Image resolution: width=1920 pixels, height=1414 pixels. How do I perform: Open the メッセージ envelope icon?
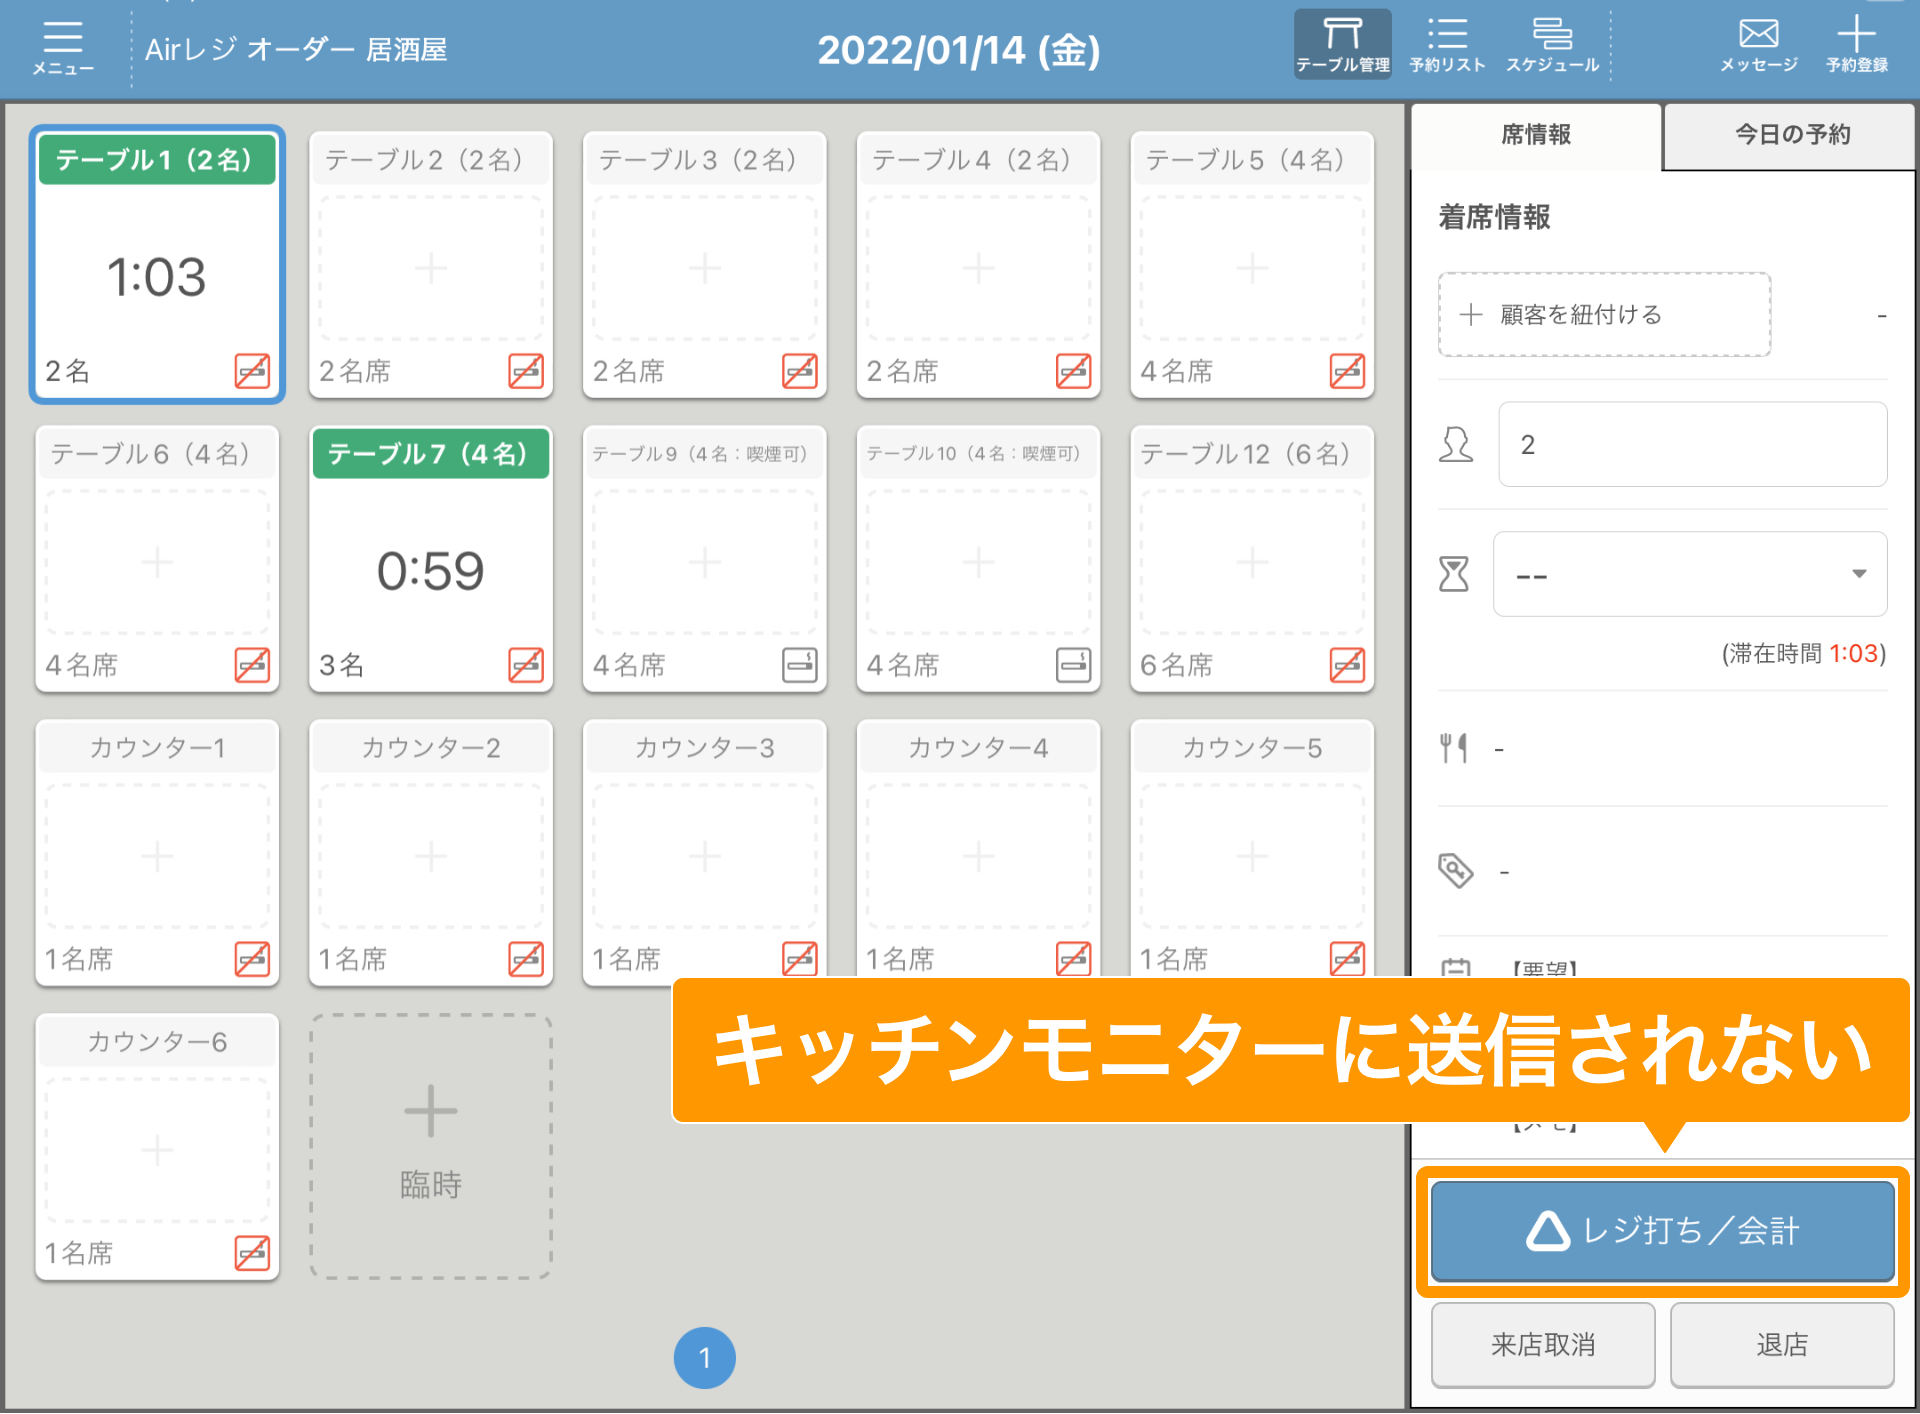(1758, 45)
